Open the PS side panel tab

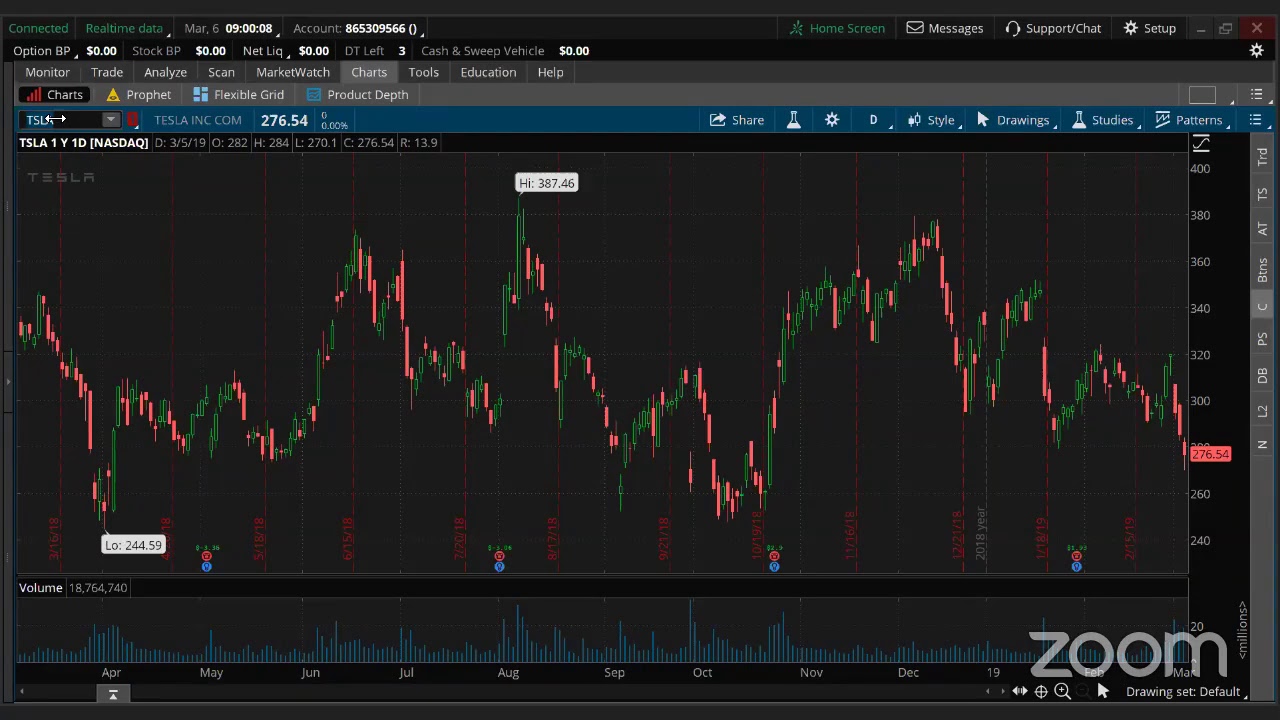pos(1263,340)
